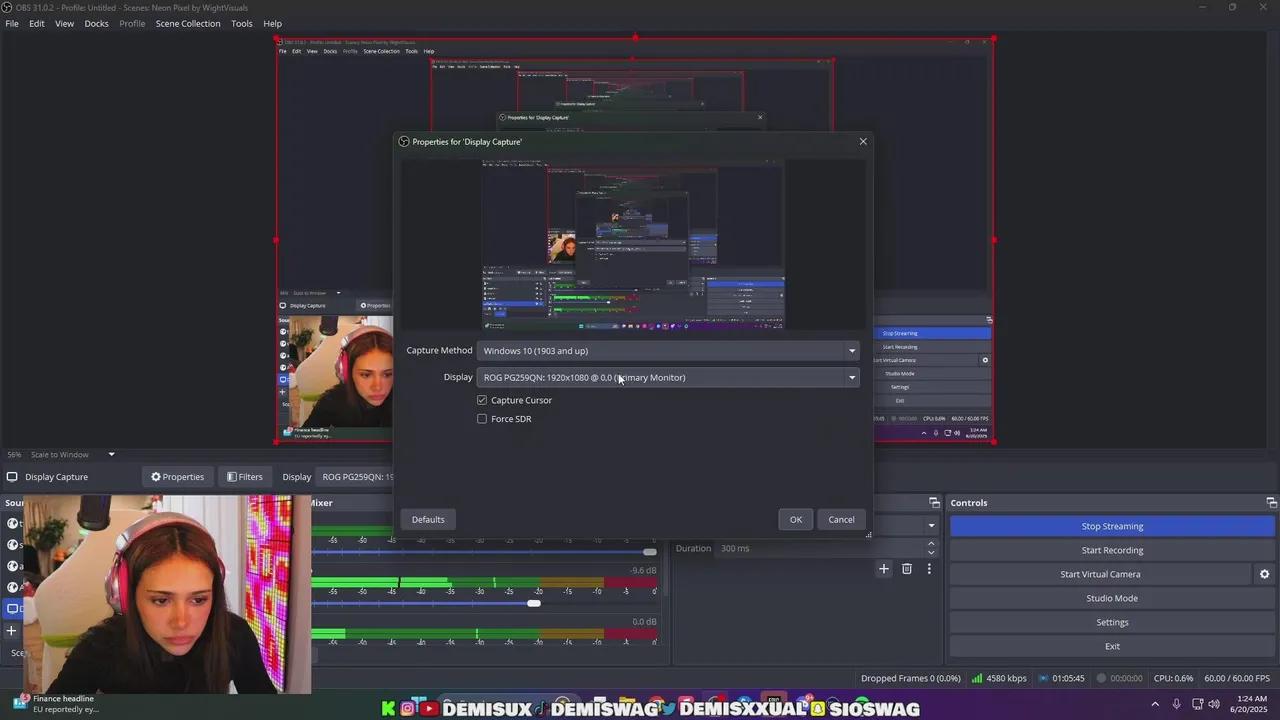Open source Properties from the toolbar
The height and width of the screenshot is (720, 1280).
[177, 477]
